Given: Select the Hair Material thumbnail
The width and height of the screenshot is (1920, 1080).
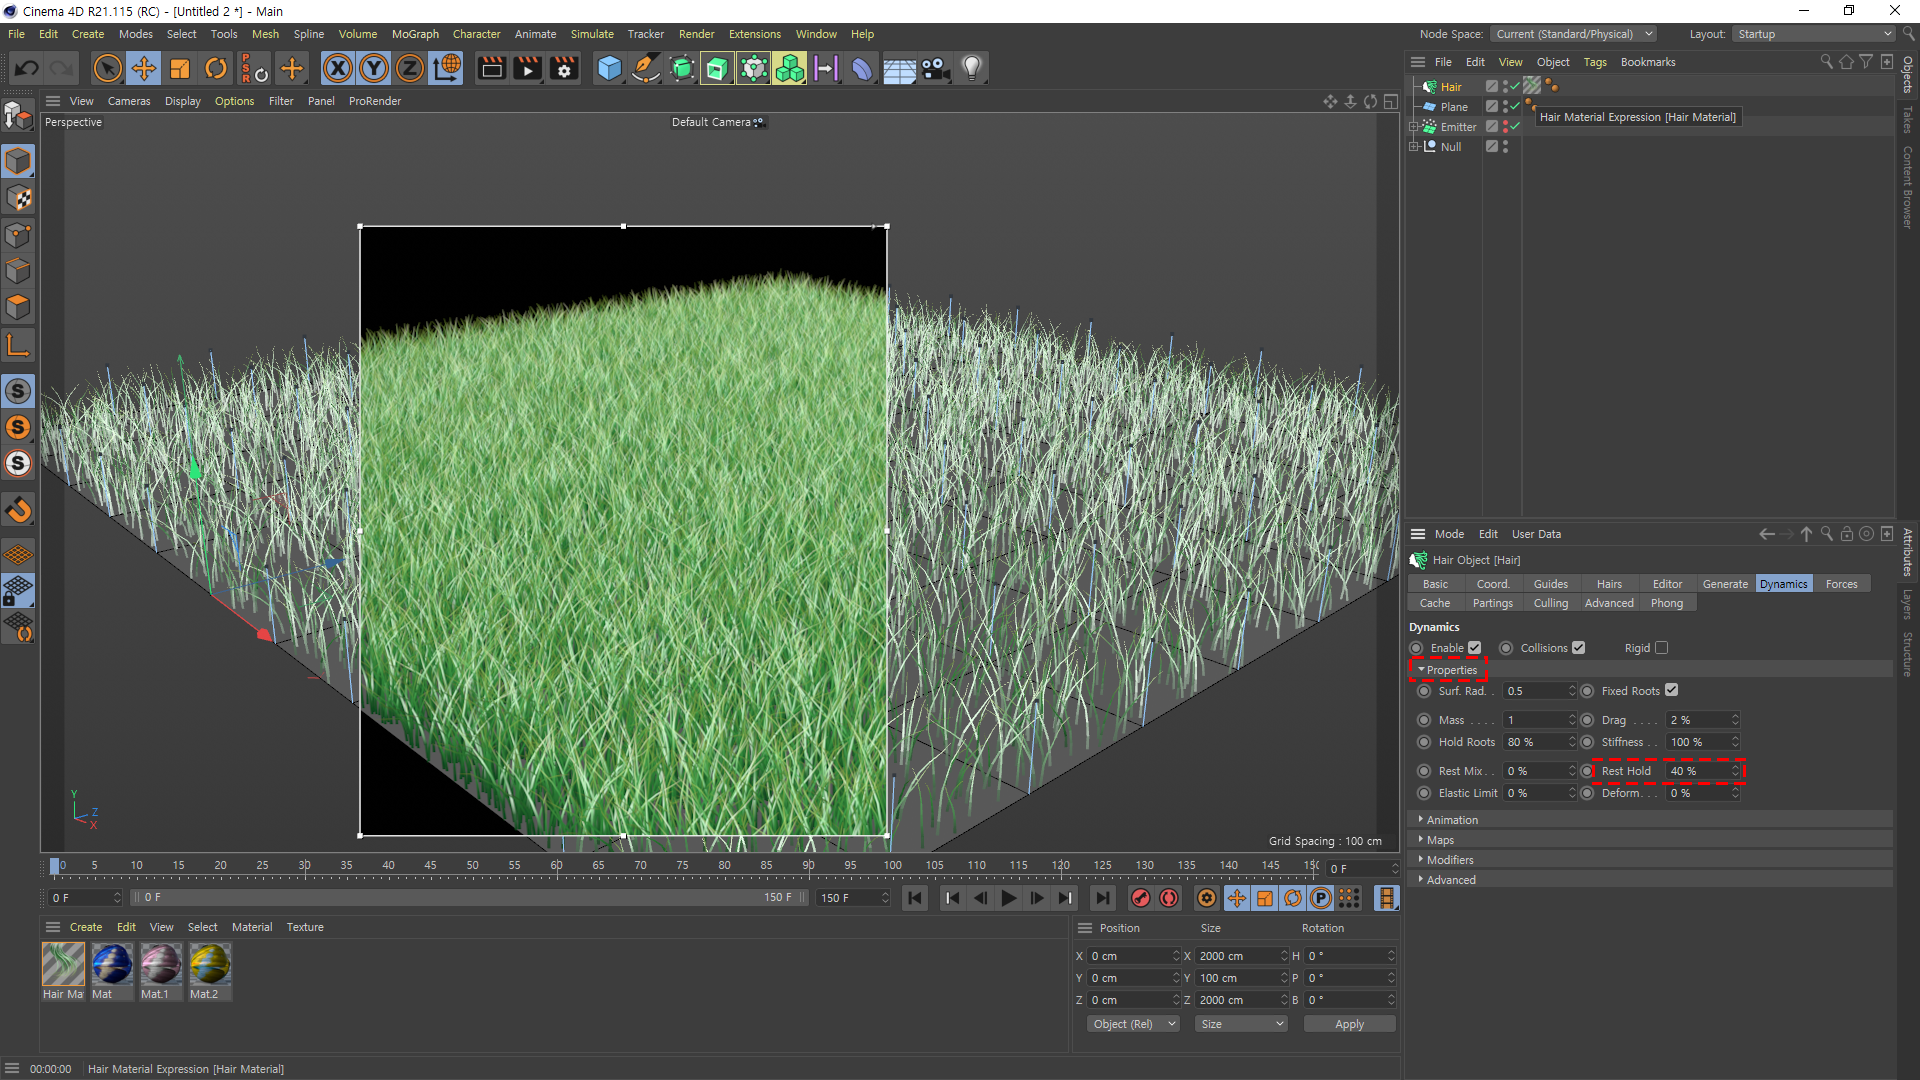Looking at the screenshot, I should click(63, 965).
